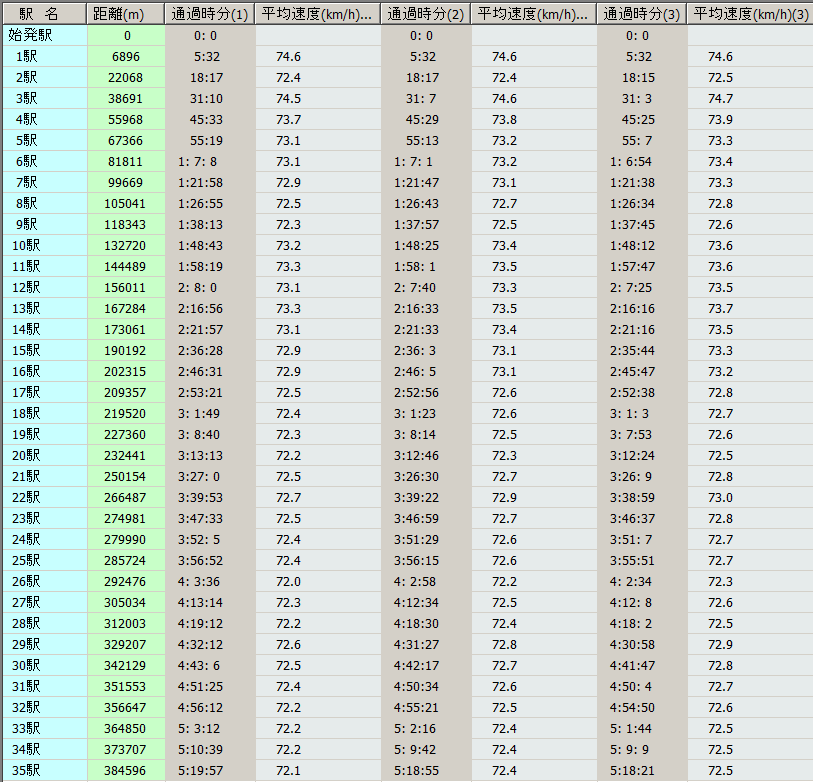Click passing time 3:38:59
813x782 pixels.
[633, 498]
